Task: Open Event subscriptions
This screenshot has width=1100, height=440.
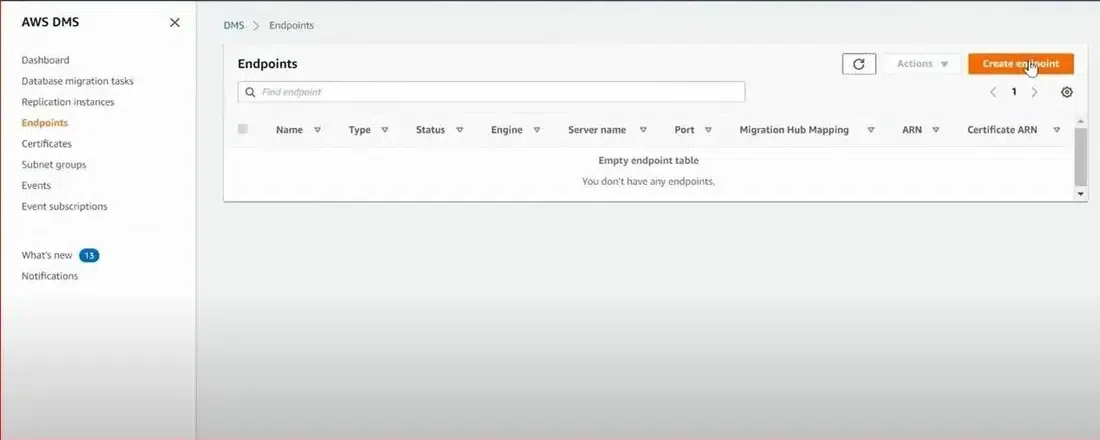Action: [x=64, y=207]
